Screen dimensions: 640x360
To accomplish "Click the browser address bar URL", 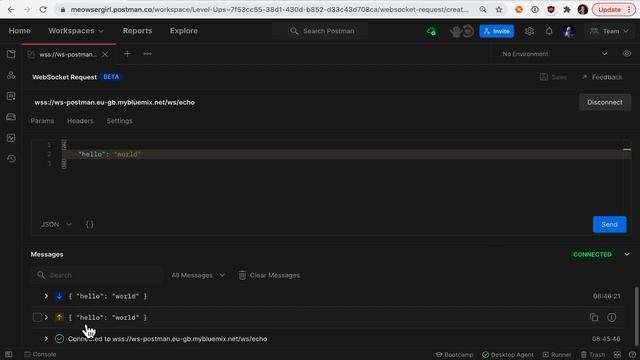I will (x=269, y=9).
